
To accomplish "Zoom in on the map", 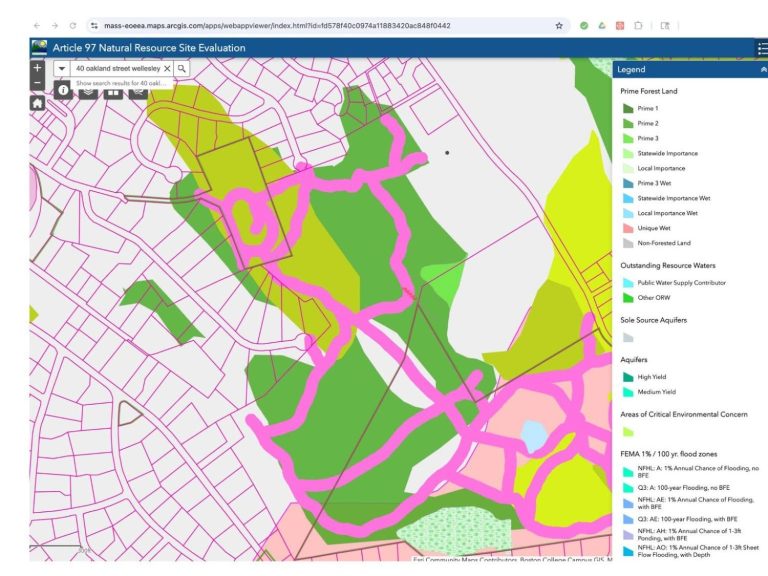I will pyautogui.click(x=38, y=68).
